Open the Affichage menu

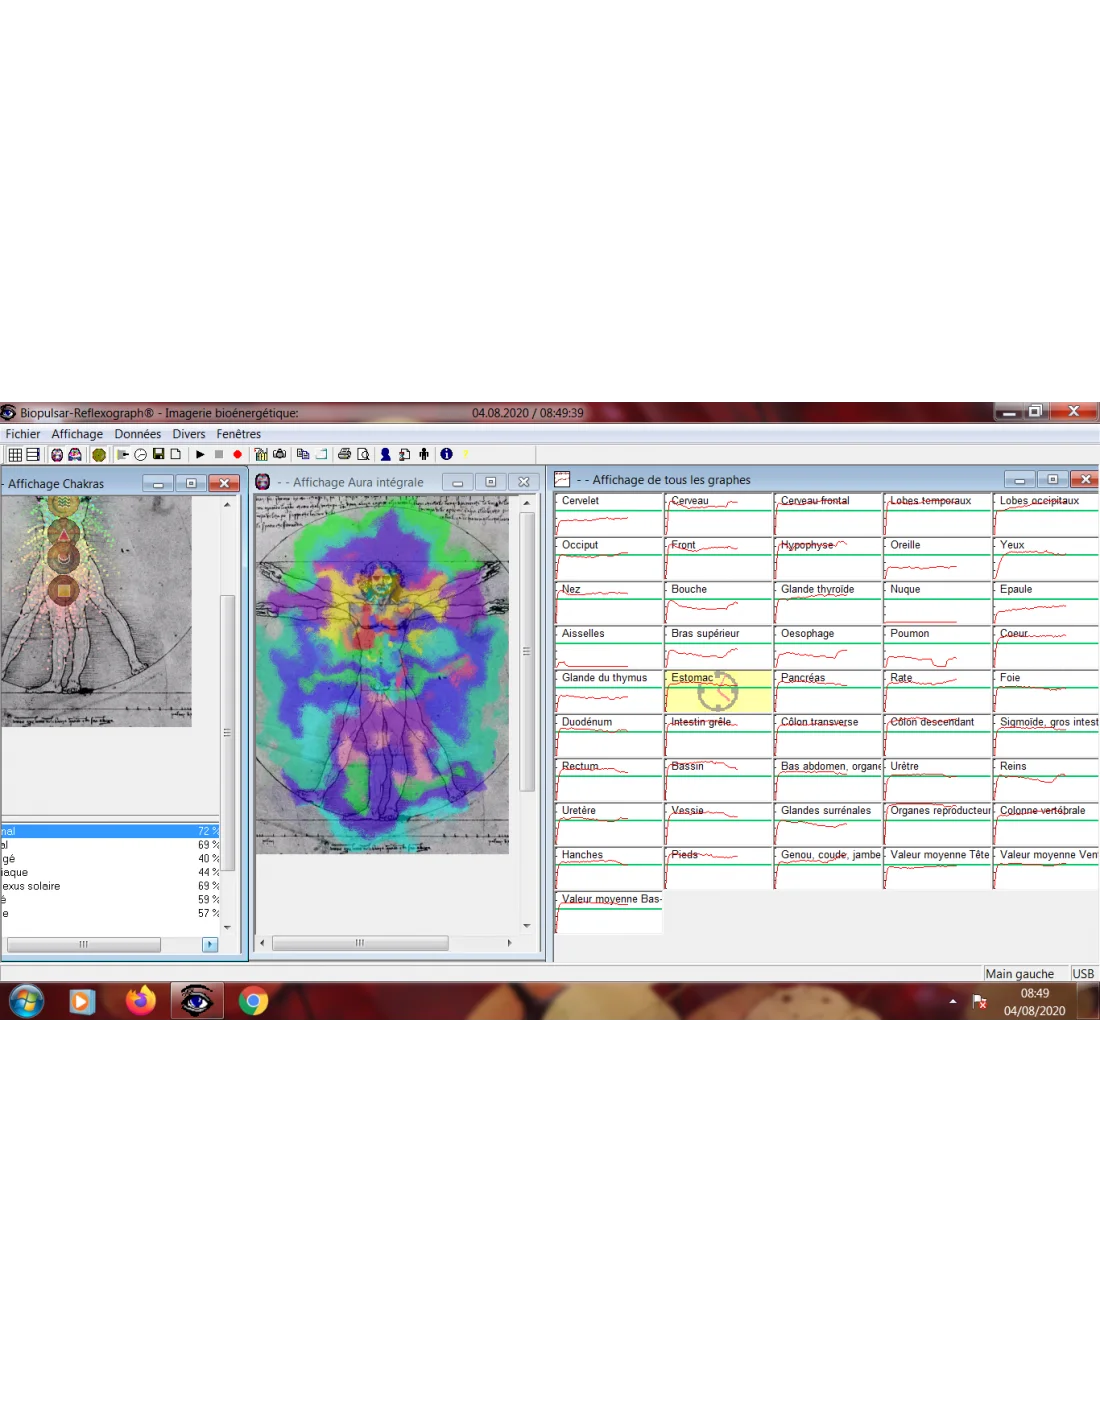[x=77, y=434]
